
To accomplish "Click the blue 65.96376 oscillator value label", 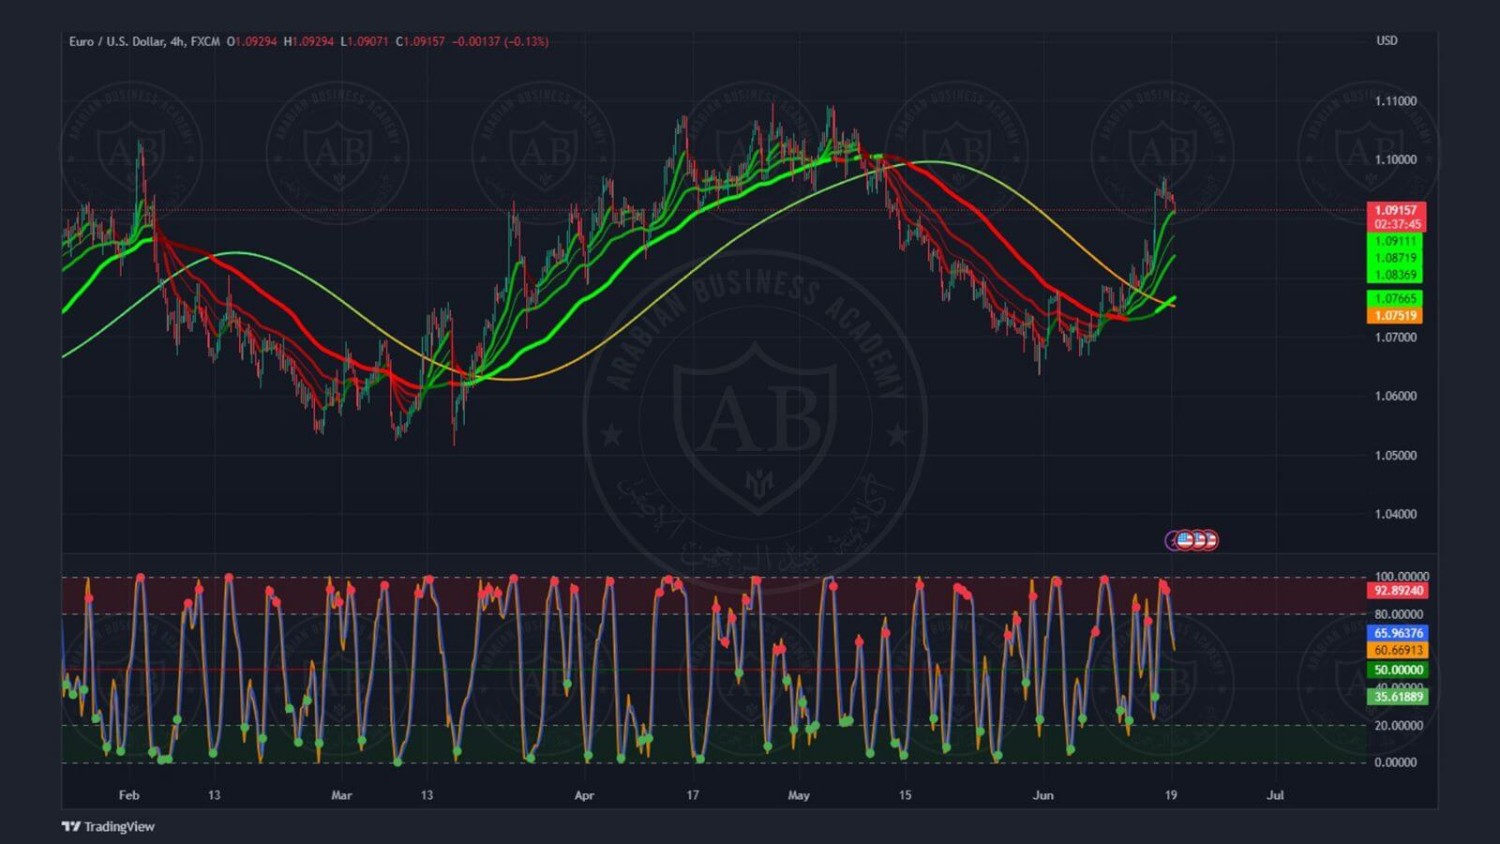I will tap(1398, 633).
